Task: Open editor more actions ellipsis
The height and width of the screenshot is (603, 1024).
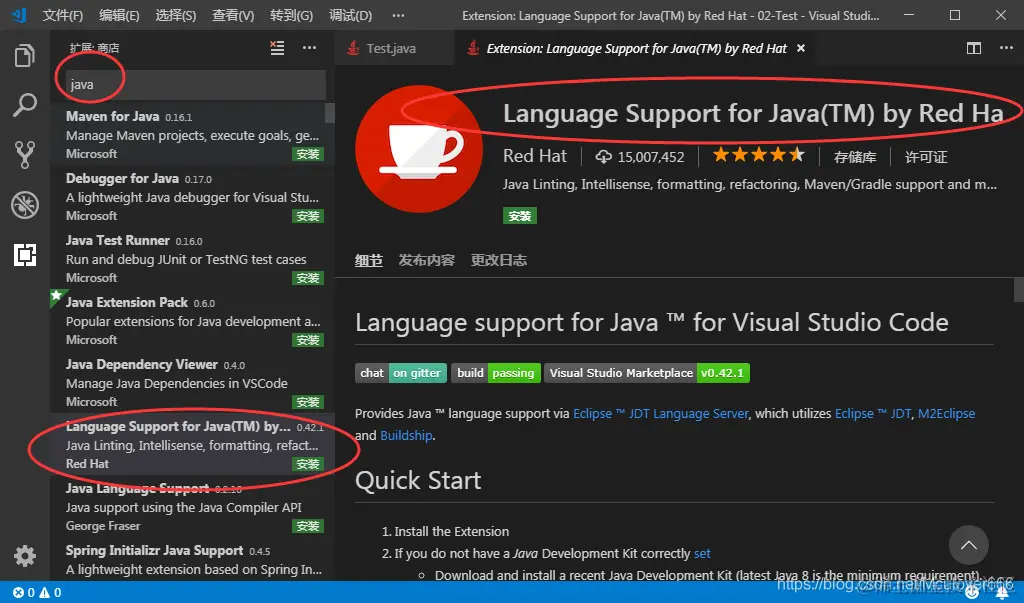Action: pos(1006,48)
